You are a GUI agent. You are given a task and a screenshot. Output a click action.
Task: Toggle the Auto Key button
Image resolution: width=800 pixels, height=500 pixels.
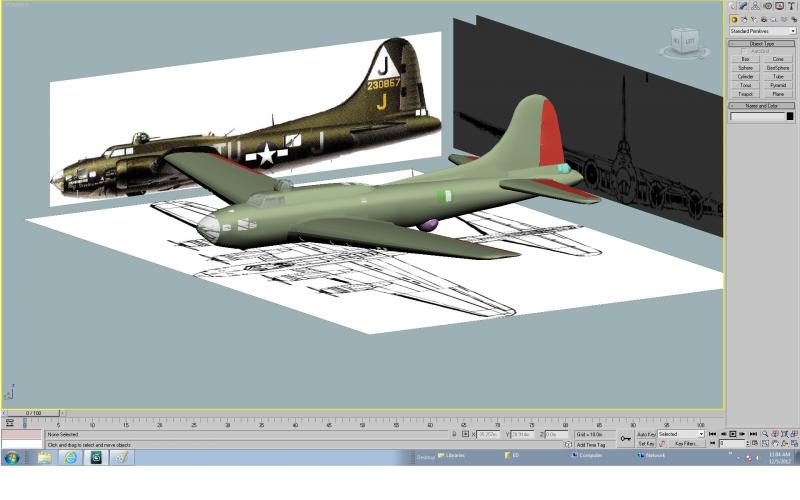pyautogui.click(x=646, y=434)
